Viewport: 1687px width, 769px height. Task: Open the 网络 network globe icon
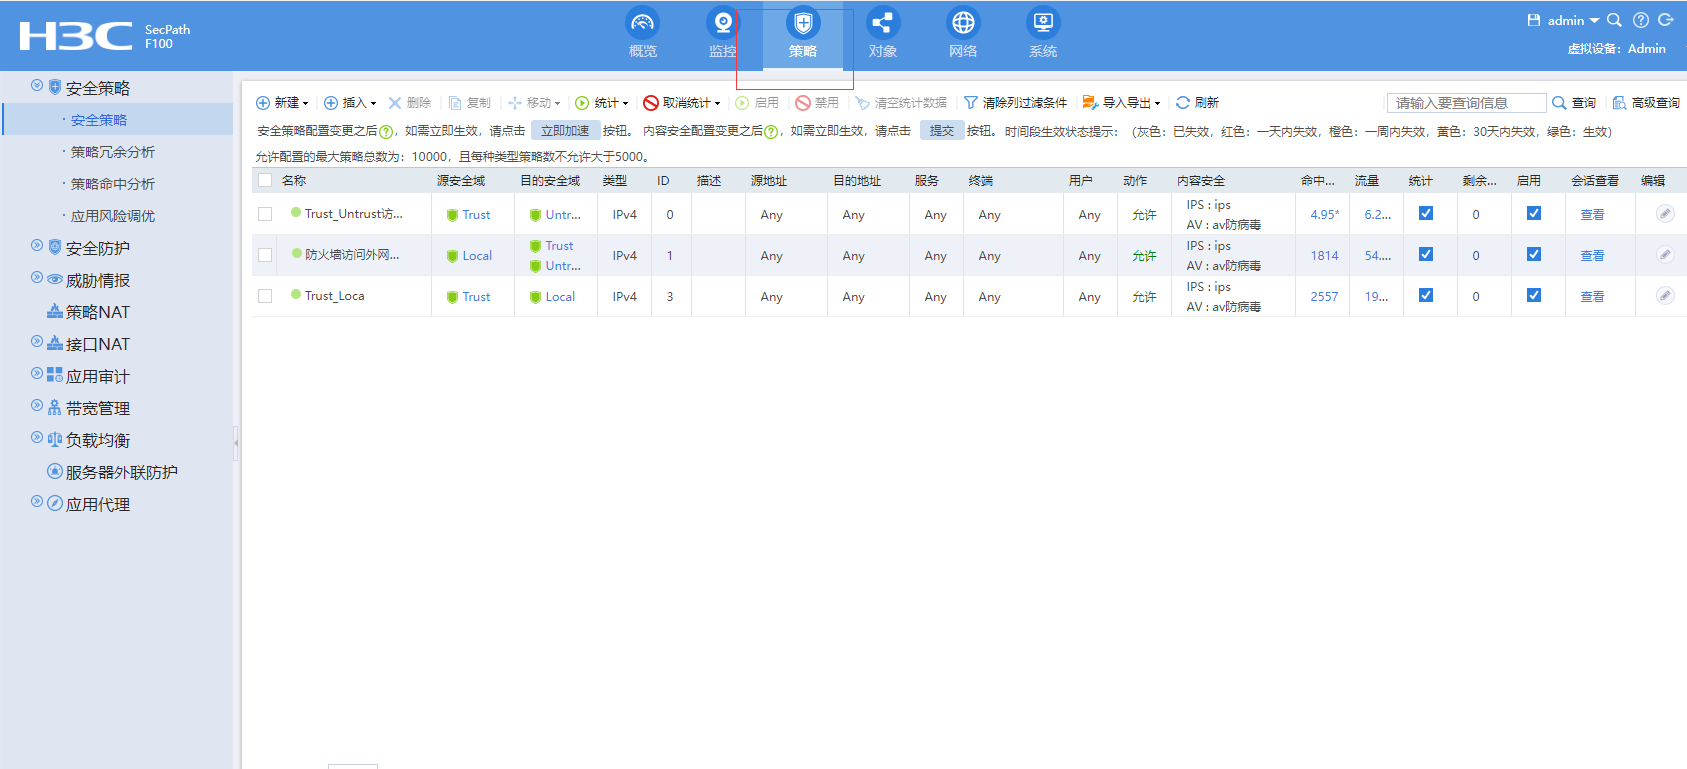(962, 23)
